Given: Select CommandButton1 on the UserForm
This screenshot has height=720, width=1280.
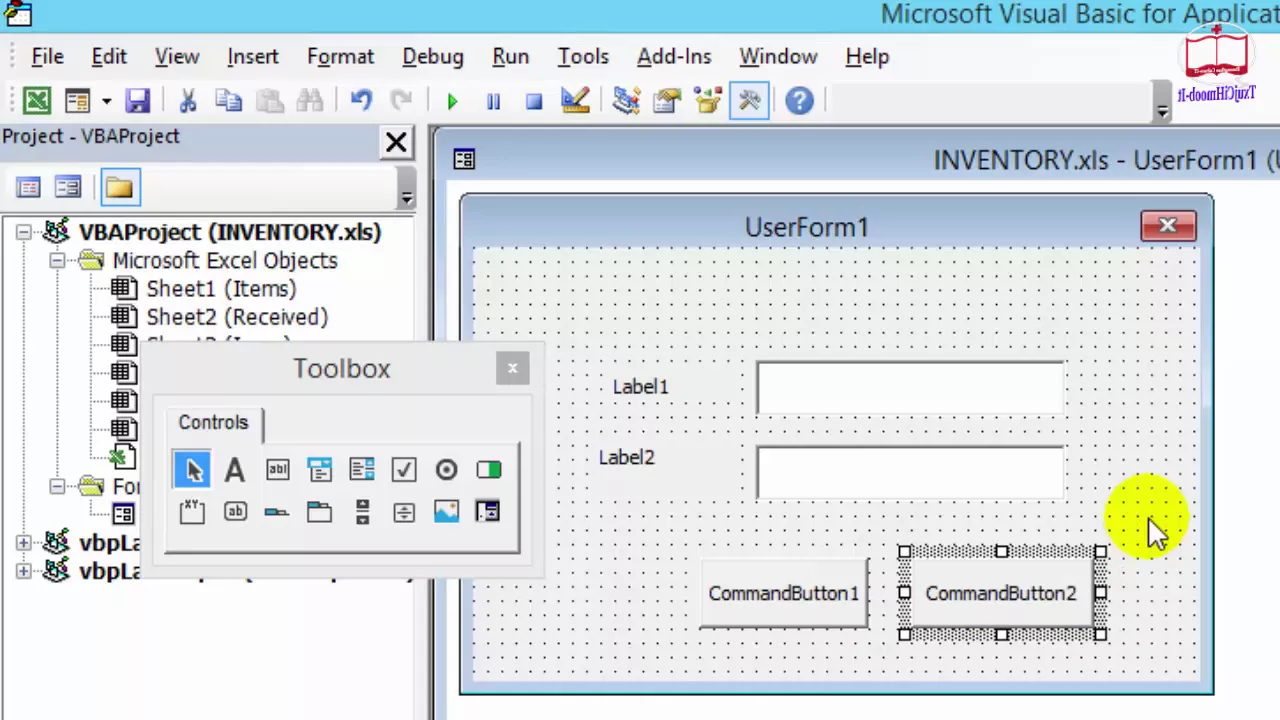Looking at the screenshot, I should (784, 593).
